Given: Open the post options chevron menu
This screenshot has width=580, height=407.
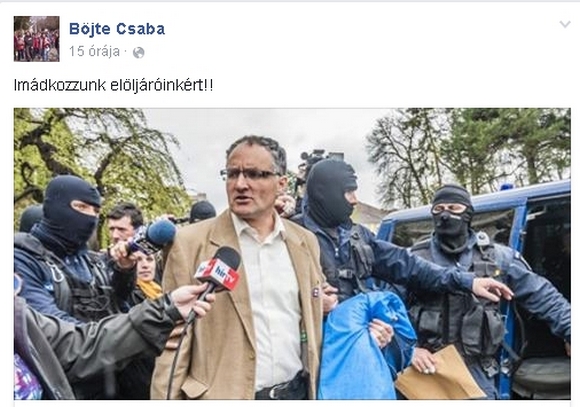Looking at the screenshot, I should pyautogui.click(x=565, y=25).
